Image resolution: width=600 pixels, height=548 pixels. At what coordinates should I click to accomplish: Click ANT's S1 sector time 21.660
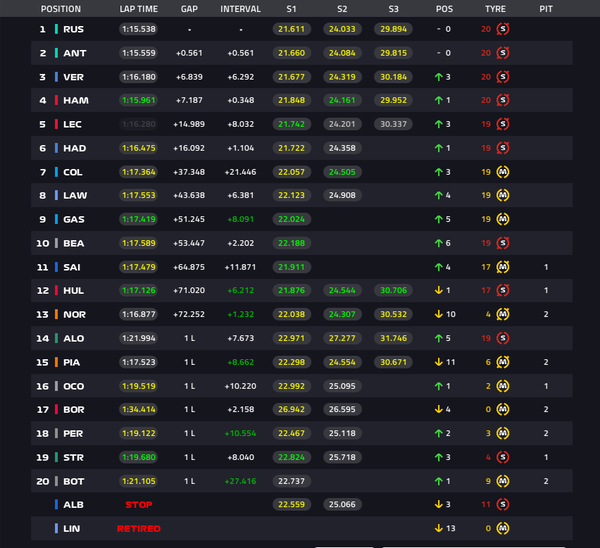pos(292,53)
